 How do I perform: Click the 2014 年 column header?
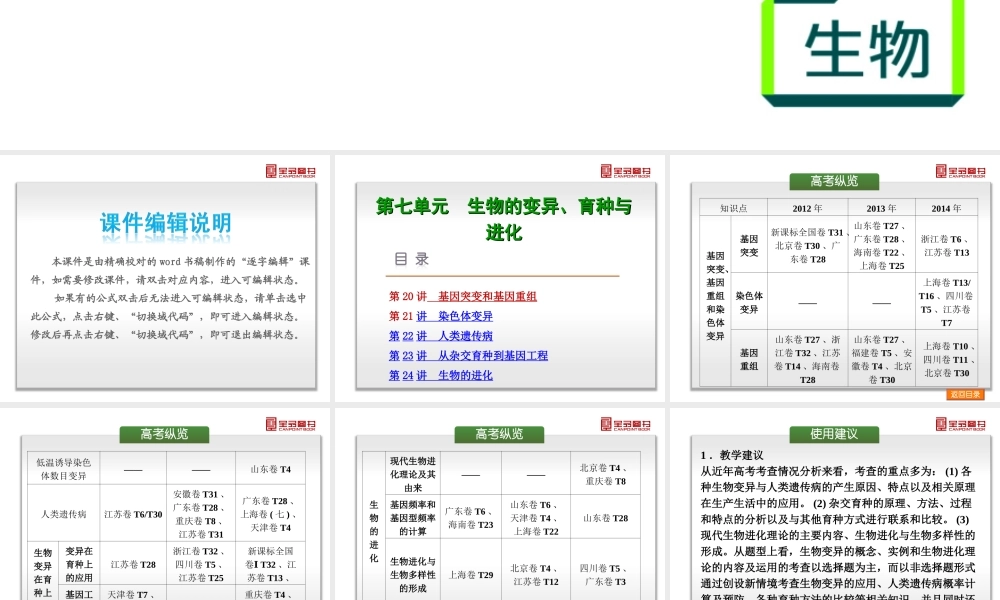click(946, 208)
